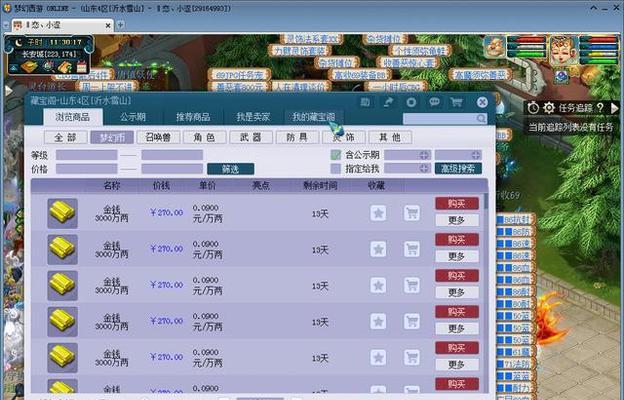Click 购买 on the first listing
The image size is (624, 400).
pyautogui.click(x=457, y=204)
